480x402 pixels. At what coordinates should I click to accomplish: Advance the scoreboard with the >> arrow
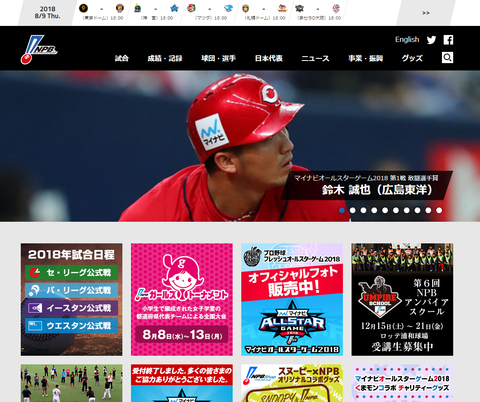[426, 13]
